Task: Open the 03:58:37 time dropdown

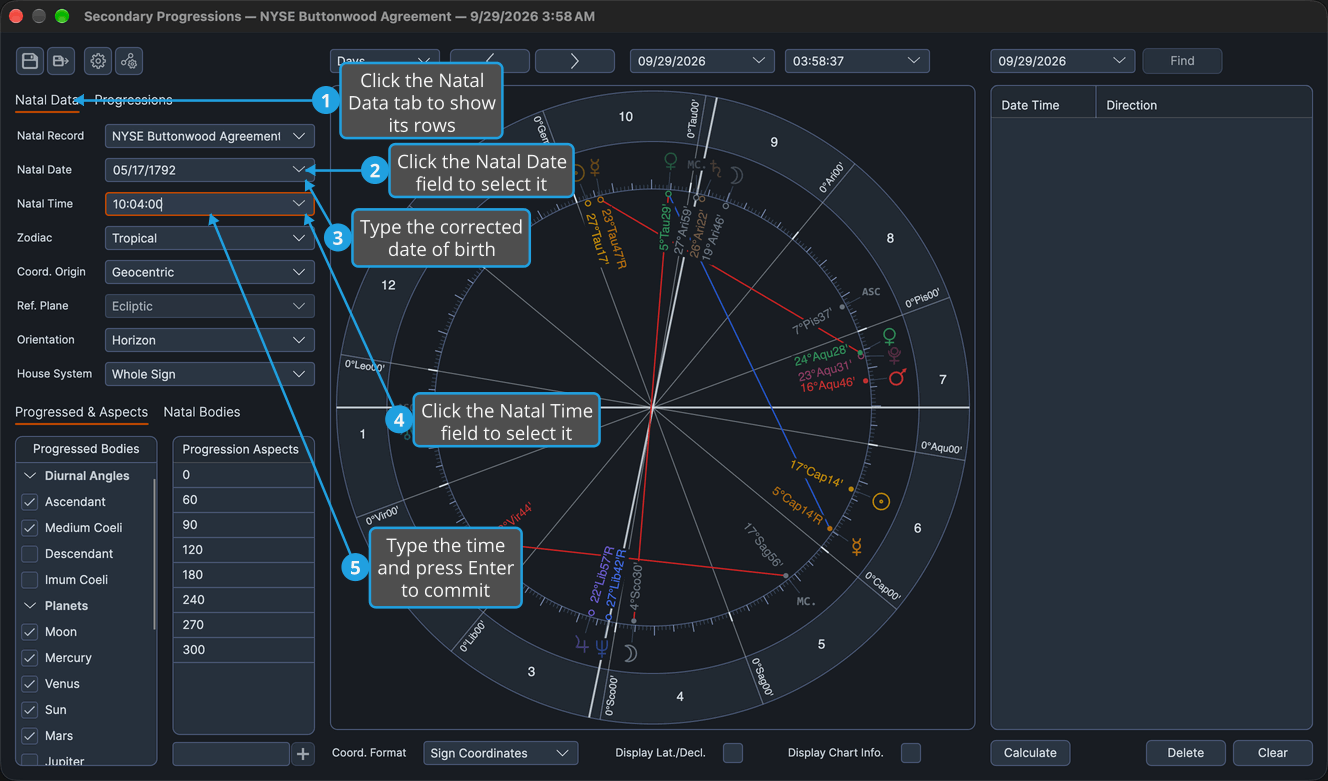Action: [x=857, y=61]
